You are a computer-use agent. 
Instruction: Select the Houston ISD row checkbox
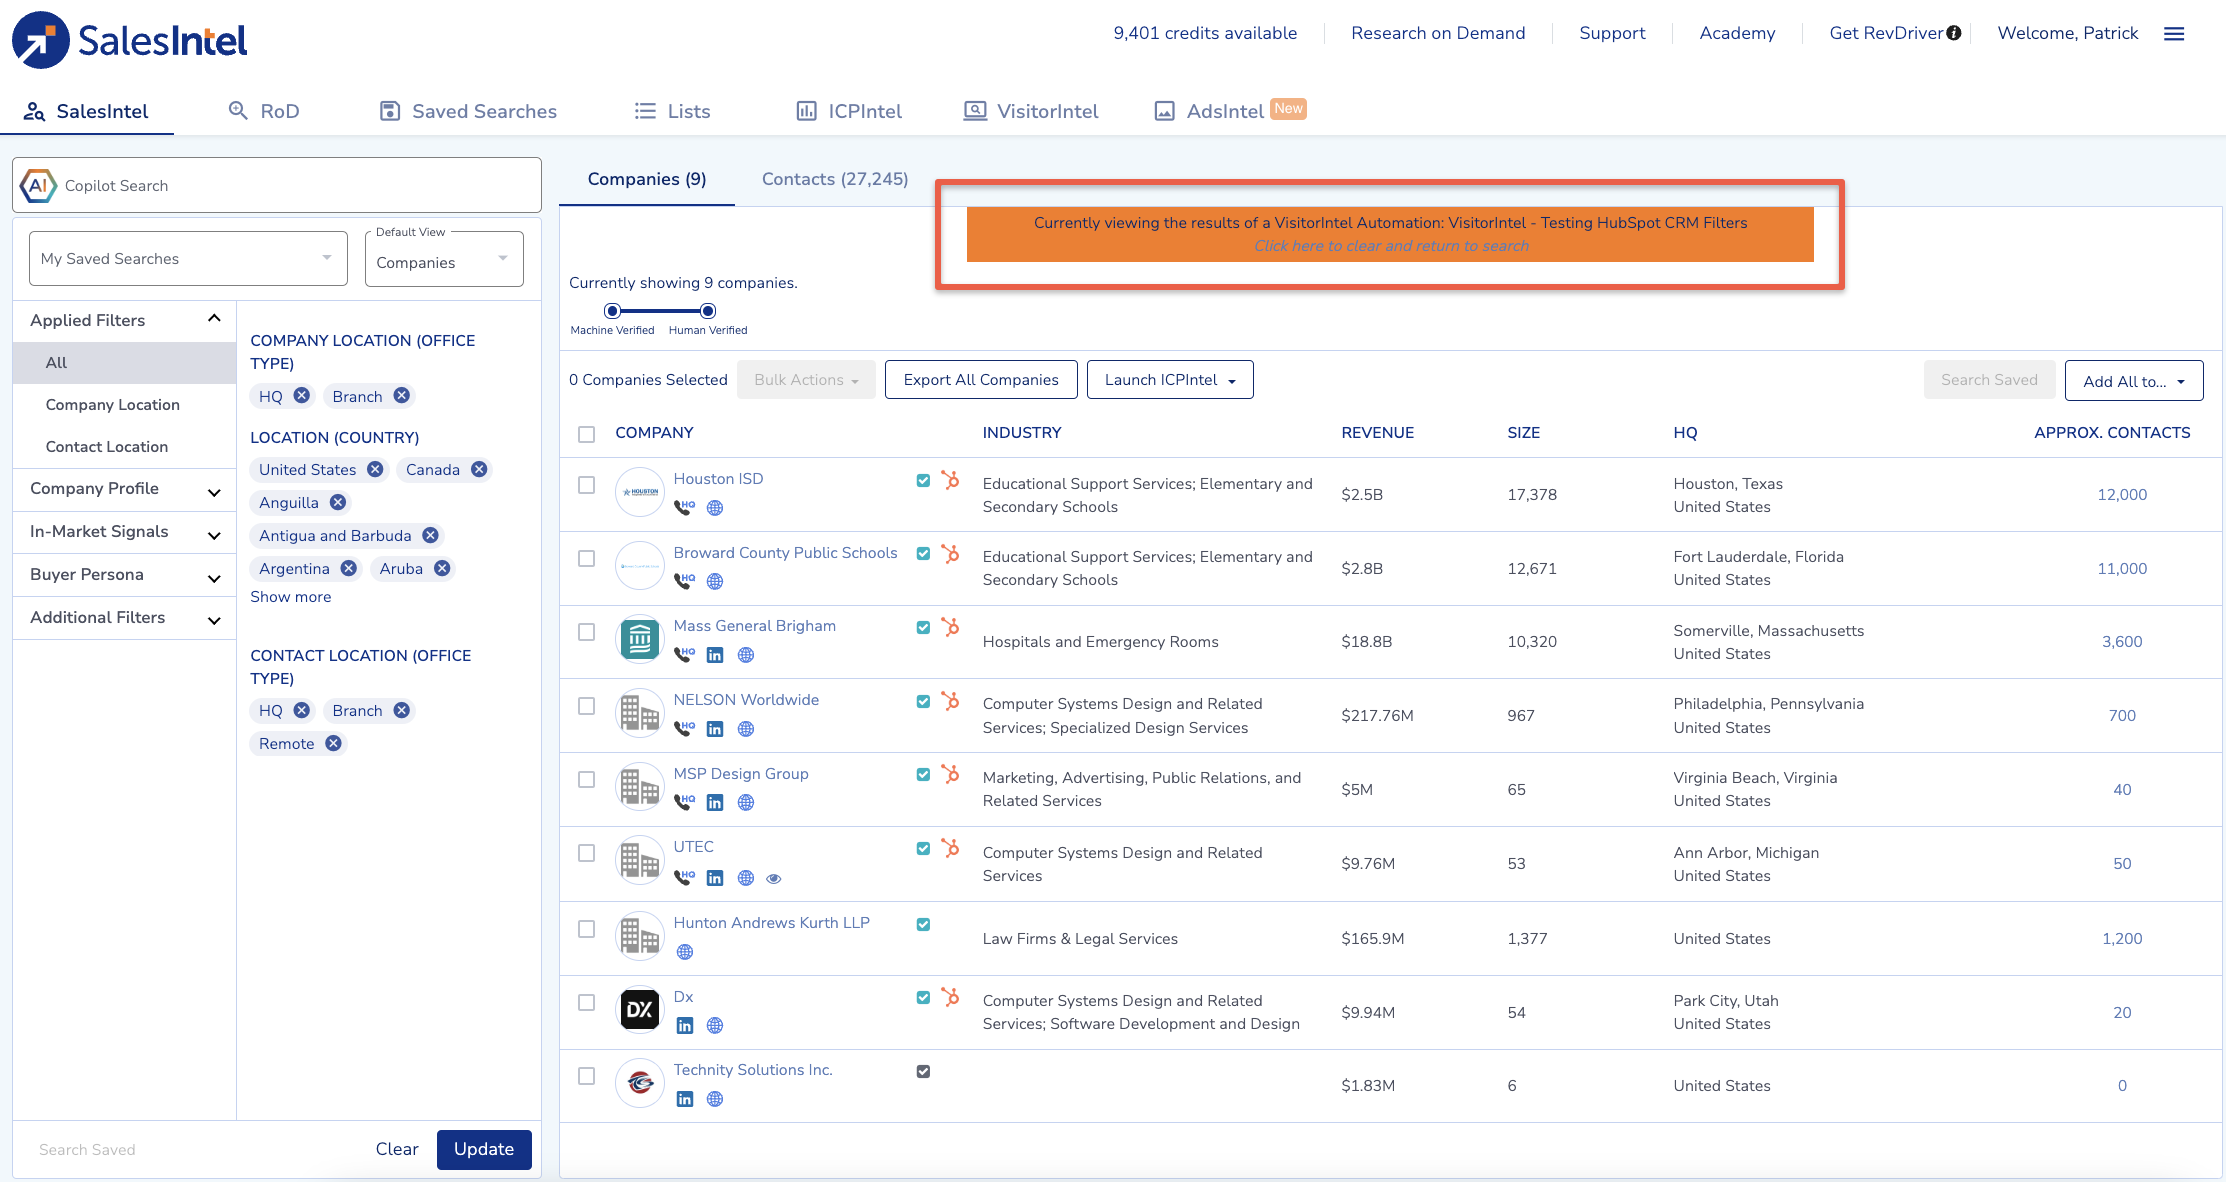[587, 485]
